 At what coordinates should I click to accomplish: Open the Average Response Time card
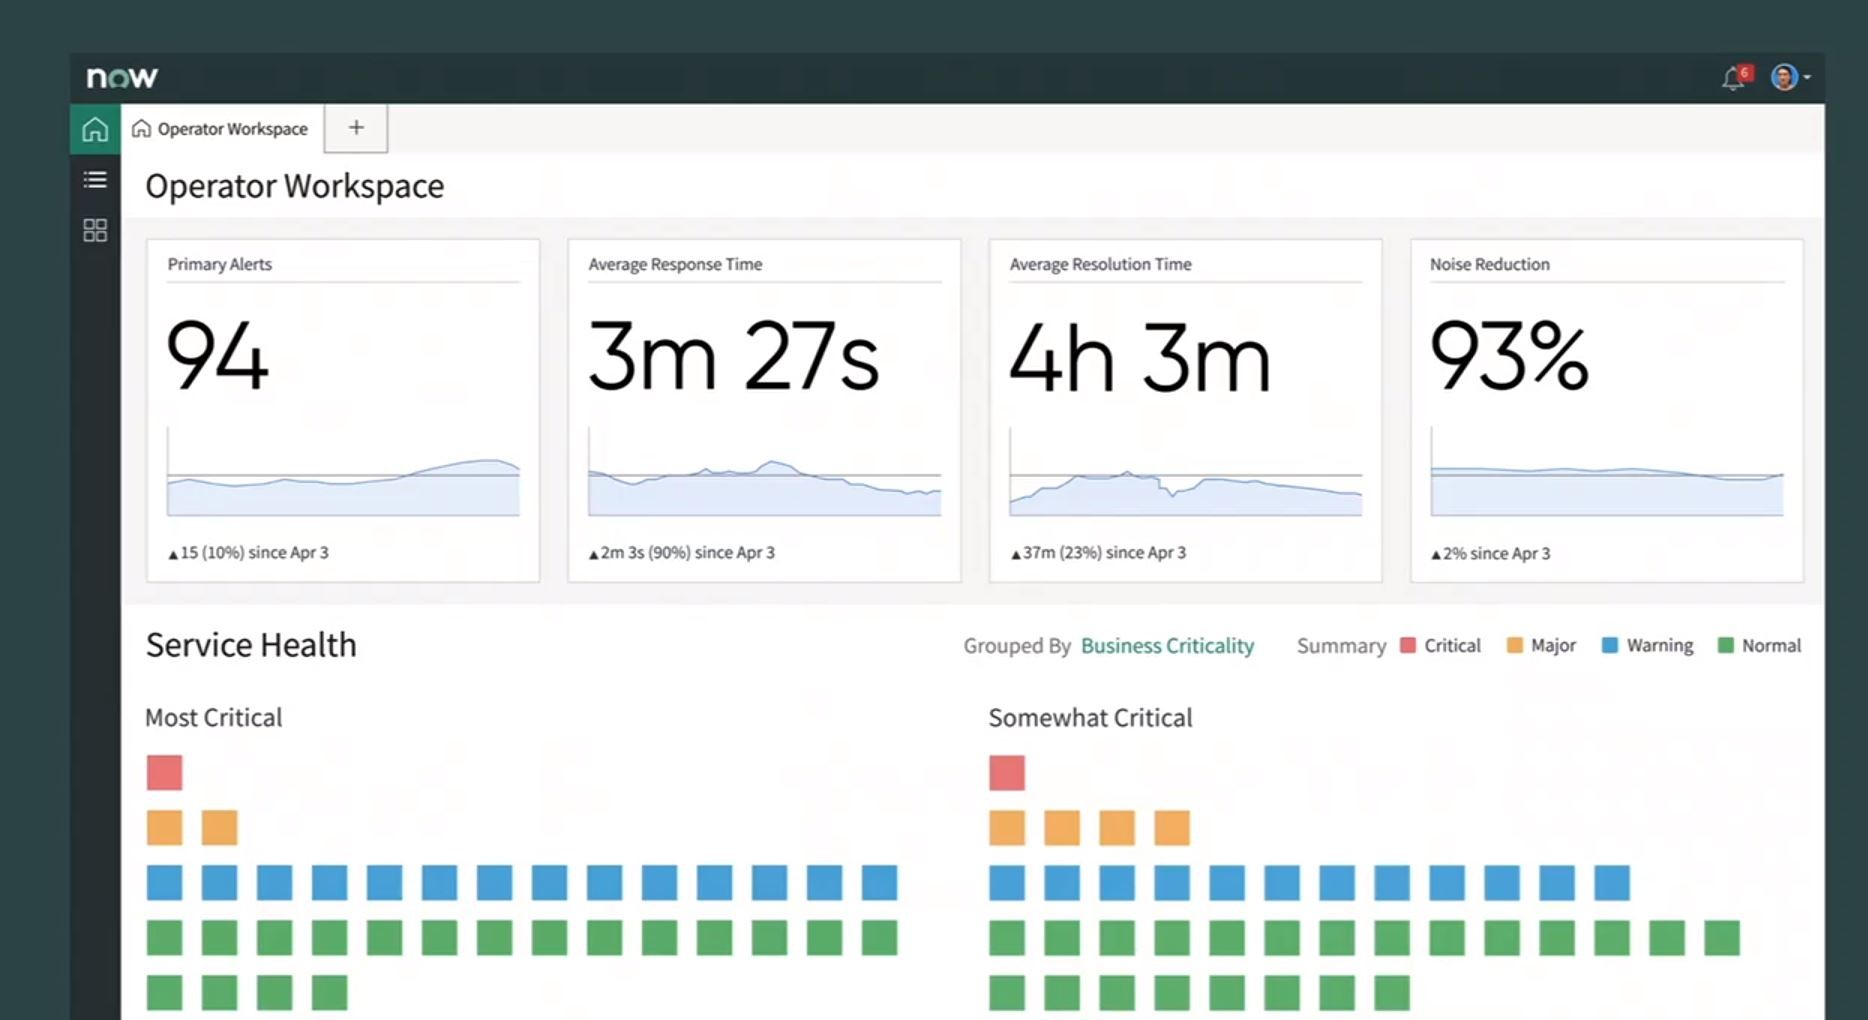coord(764,410)
